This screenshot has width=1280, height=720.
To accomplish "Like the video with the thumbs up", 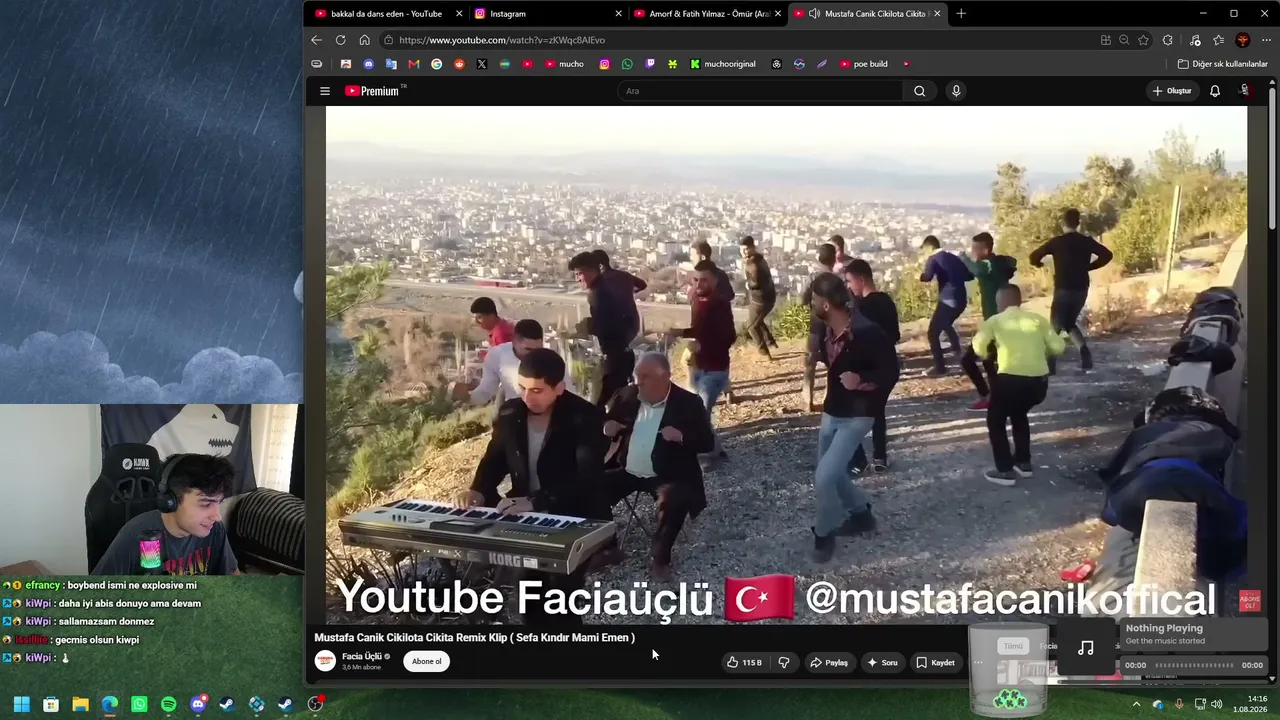I will 733,662.
